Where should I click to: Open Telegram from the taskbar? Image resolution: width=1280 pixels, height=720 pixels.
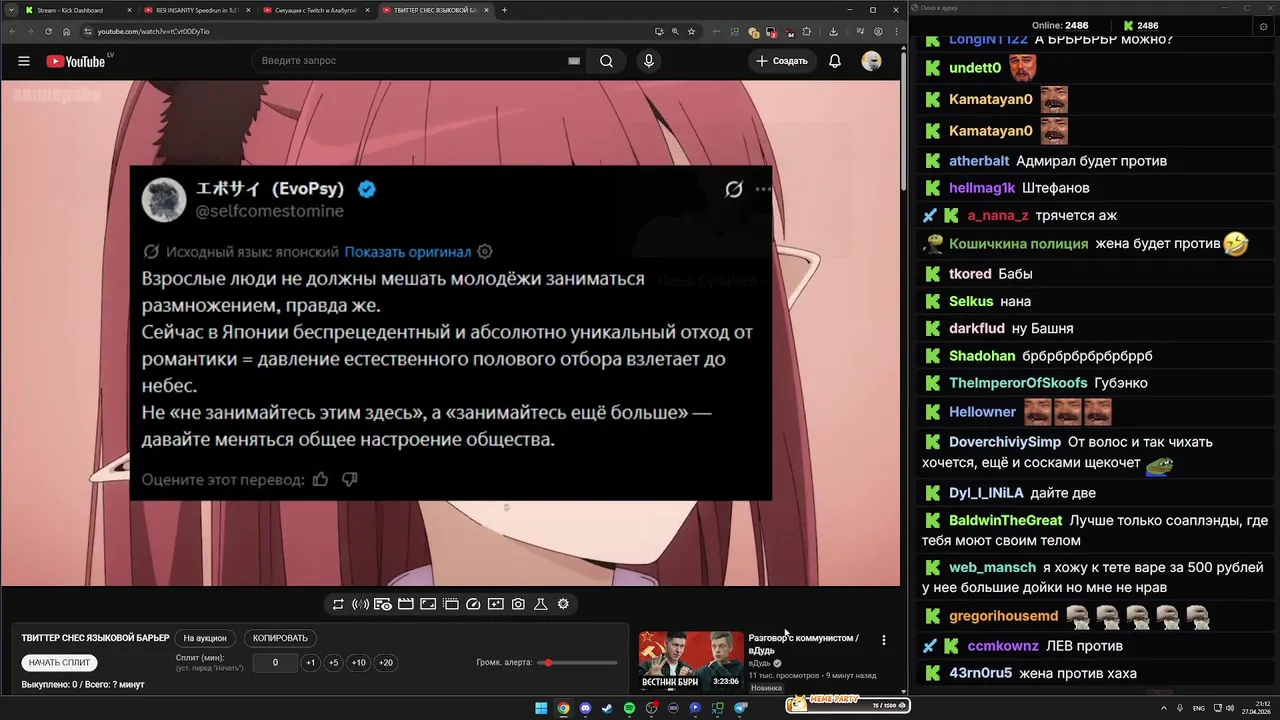(x=740, y=708)
